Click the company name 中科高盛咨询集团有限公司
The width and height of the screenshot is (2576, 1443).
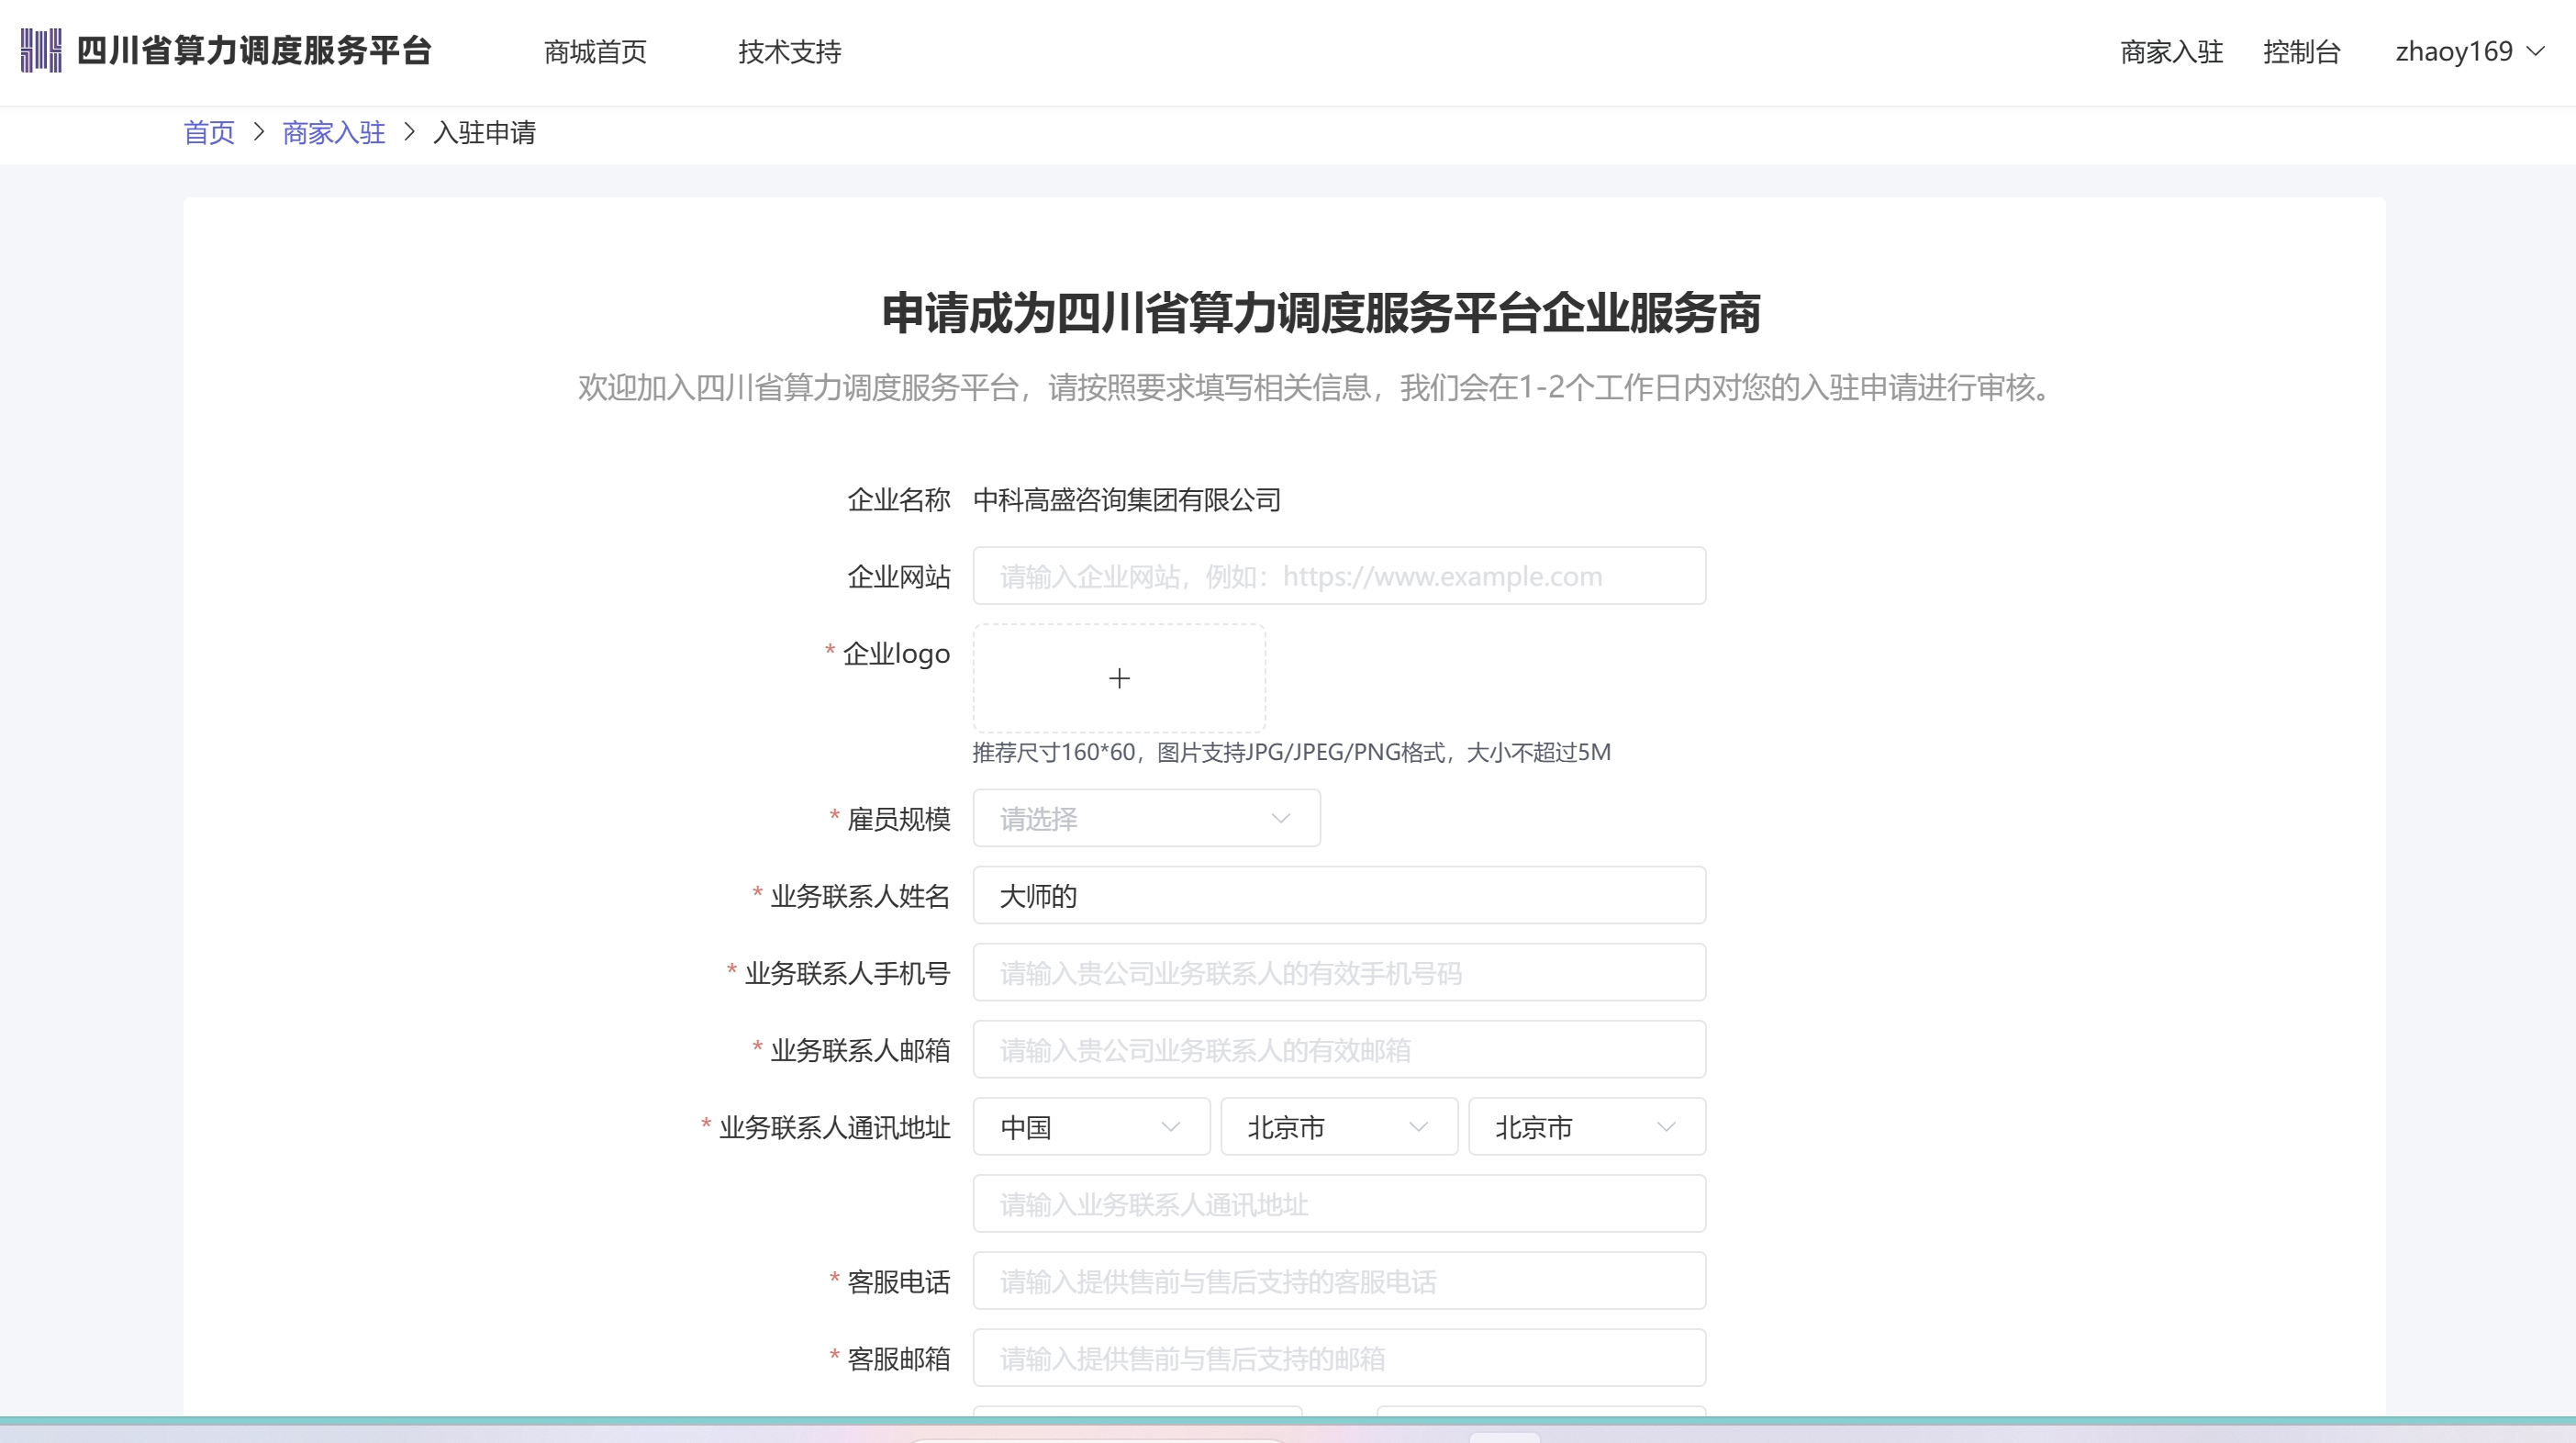tap(1127, 500)
